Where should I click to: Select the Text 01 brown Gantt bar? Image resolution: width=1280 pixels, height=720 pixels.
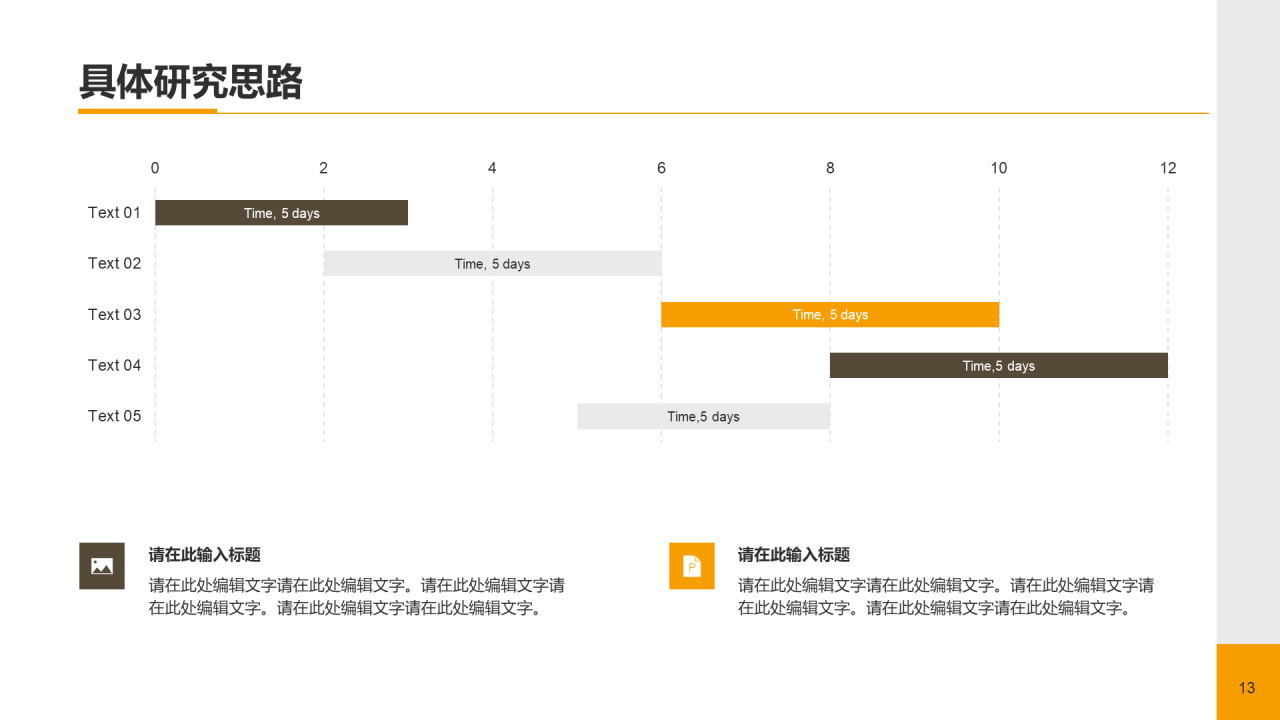(x=281, y=212)
